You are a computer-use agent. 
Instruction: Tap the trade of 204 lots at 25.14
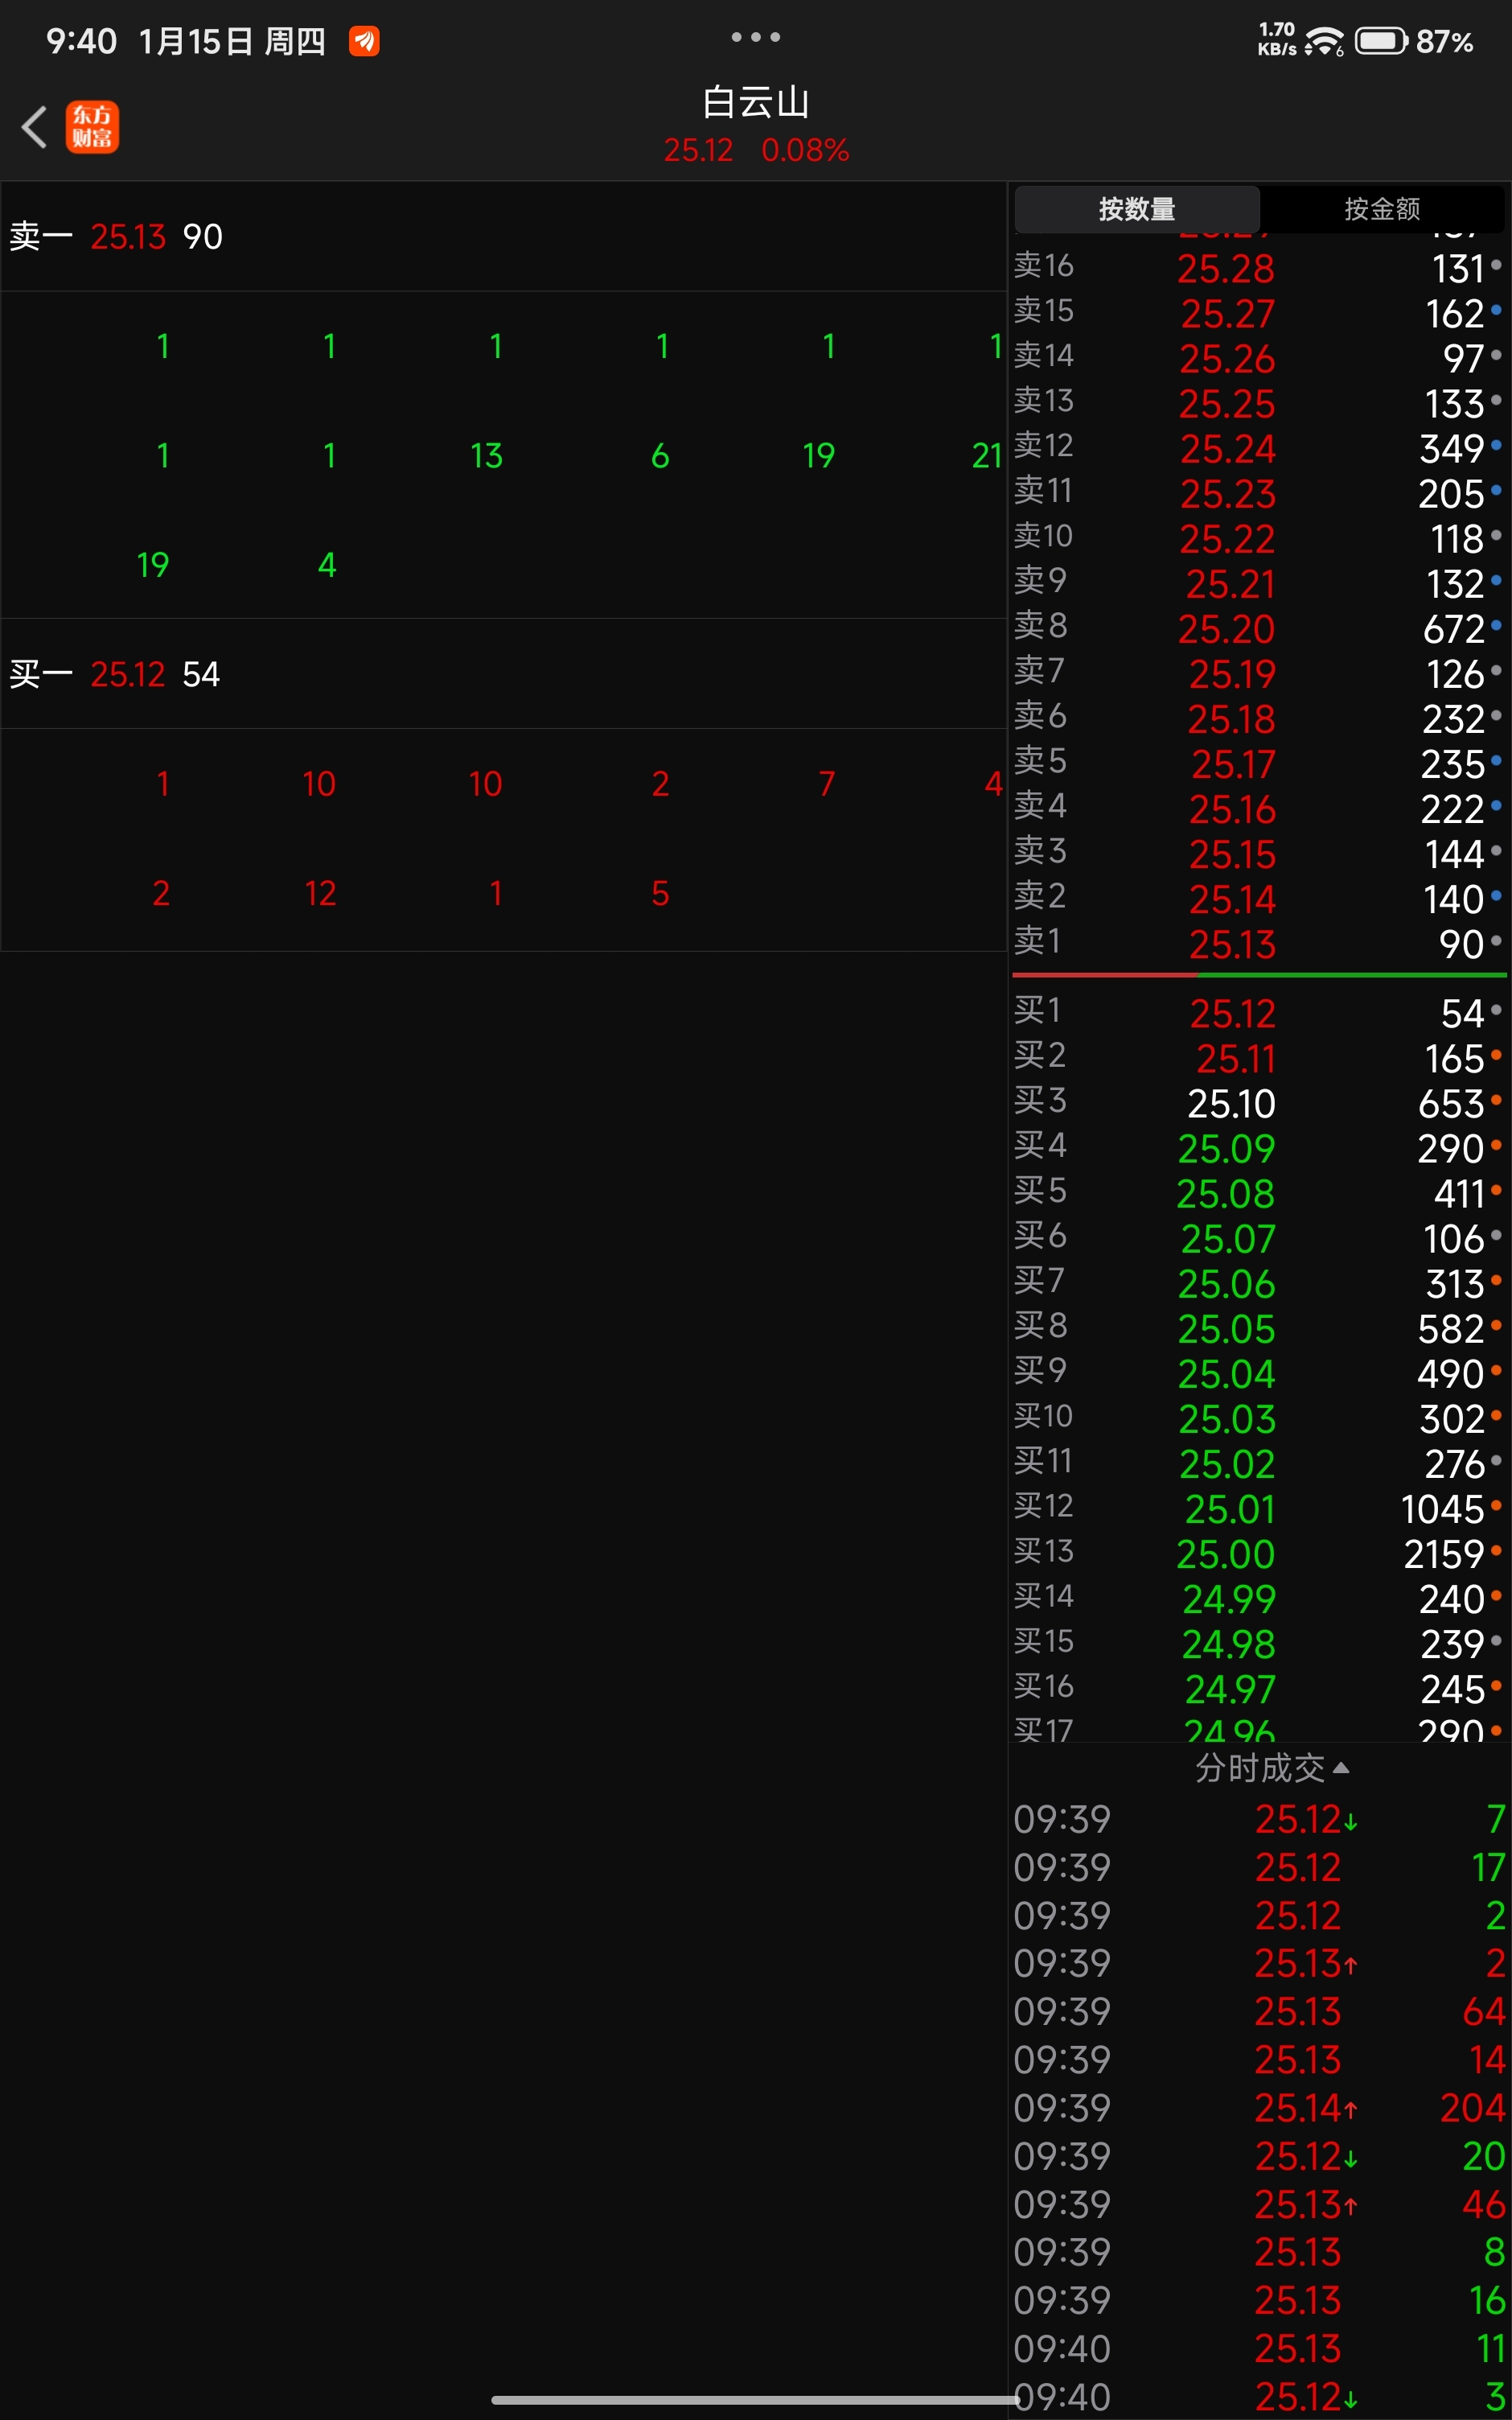[x=1259, y=2107]
